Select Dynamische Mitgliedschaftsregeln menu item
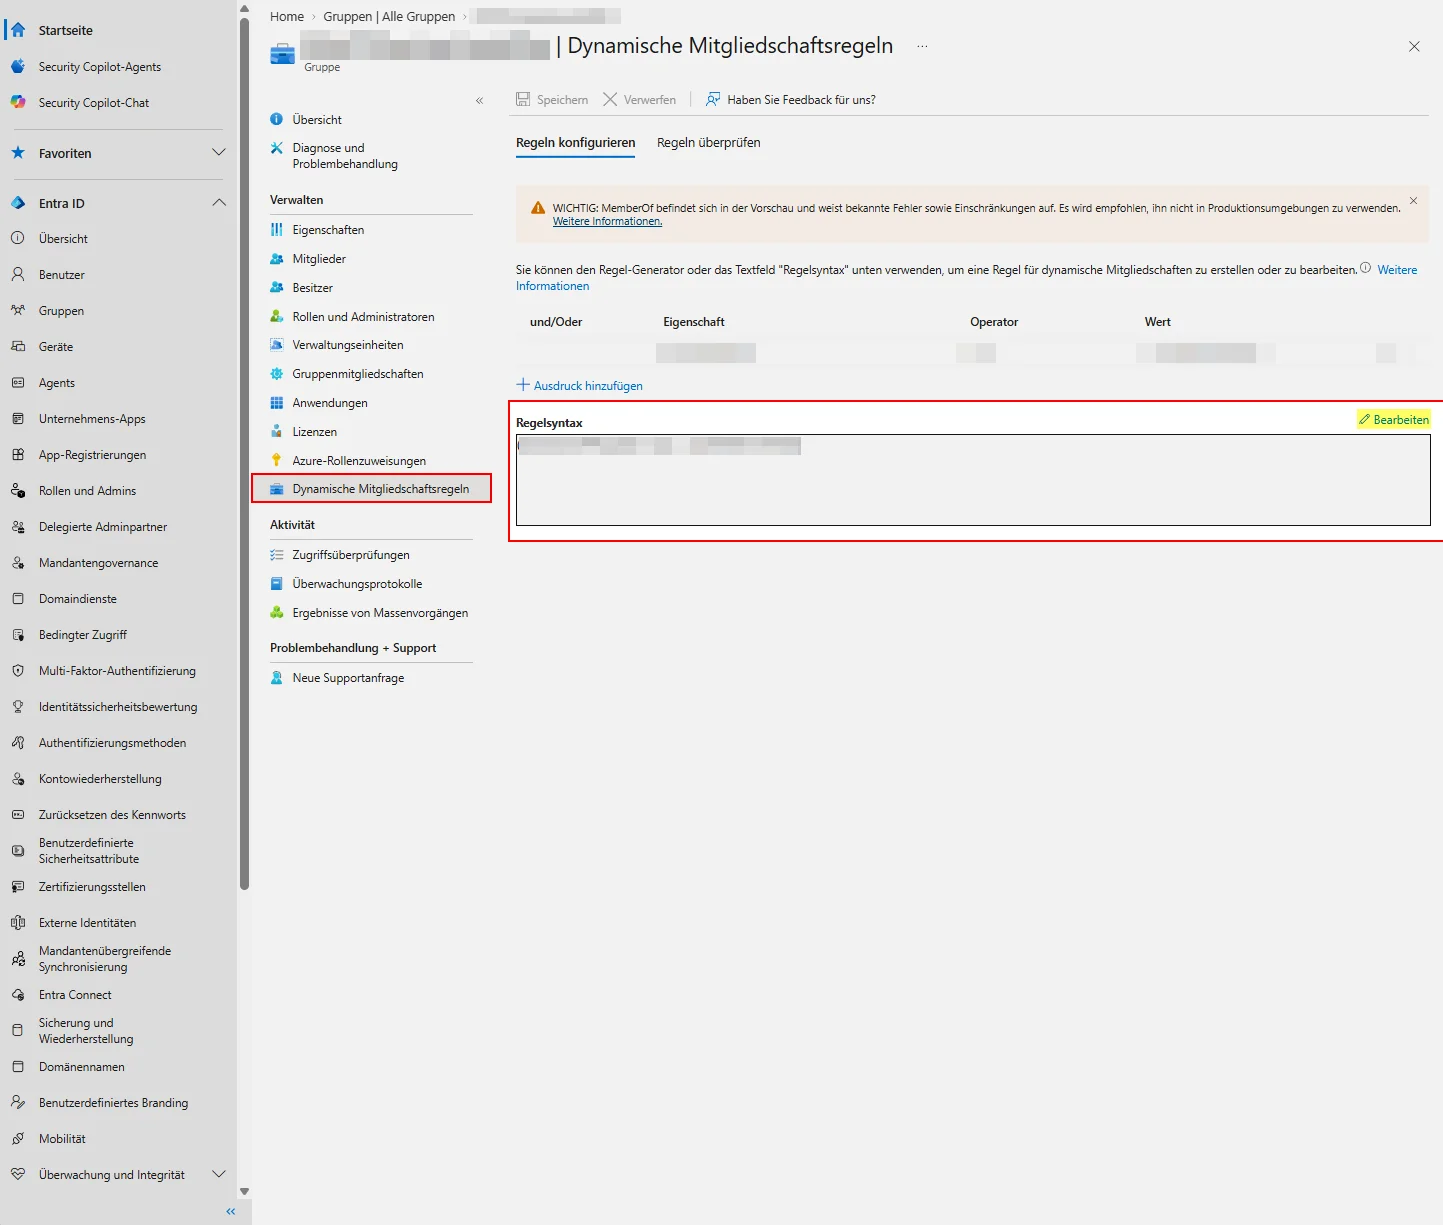The width and height of the screenshot is (1443, 1225). coord(371,489)
